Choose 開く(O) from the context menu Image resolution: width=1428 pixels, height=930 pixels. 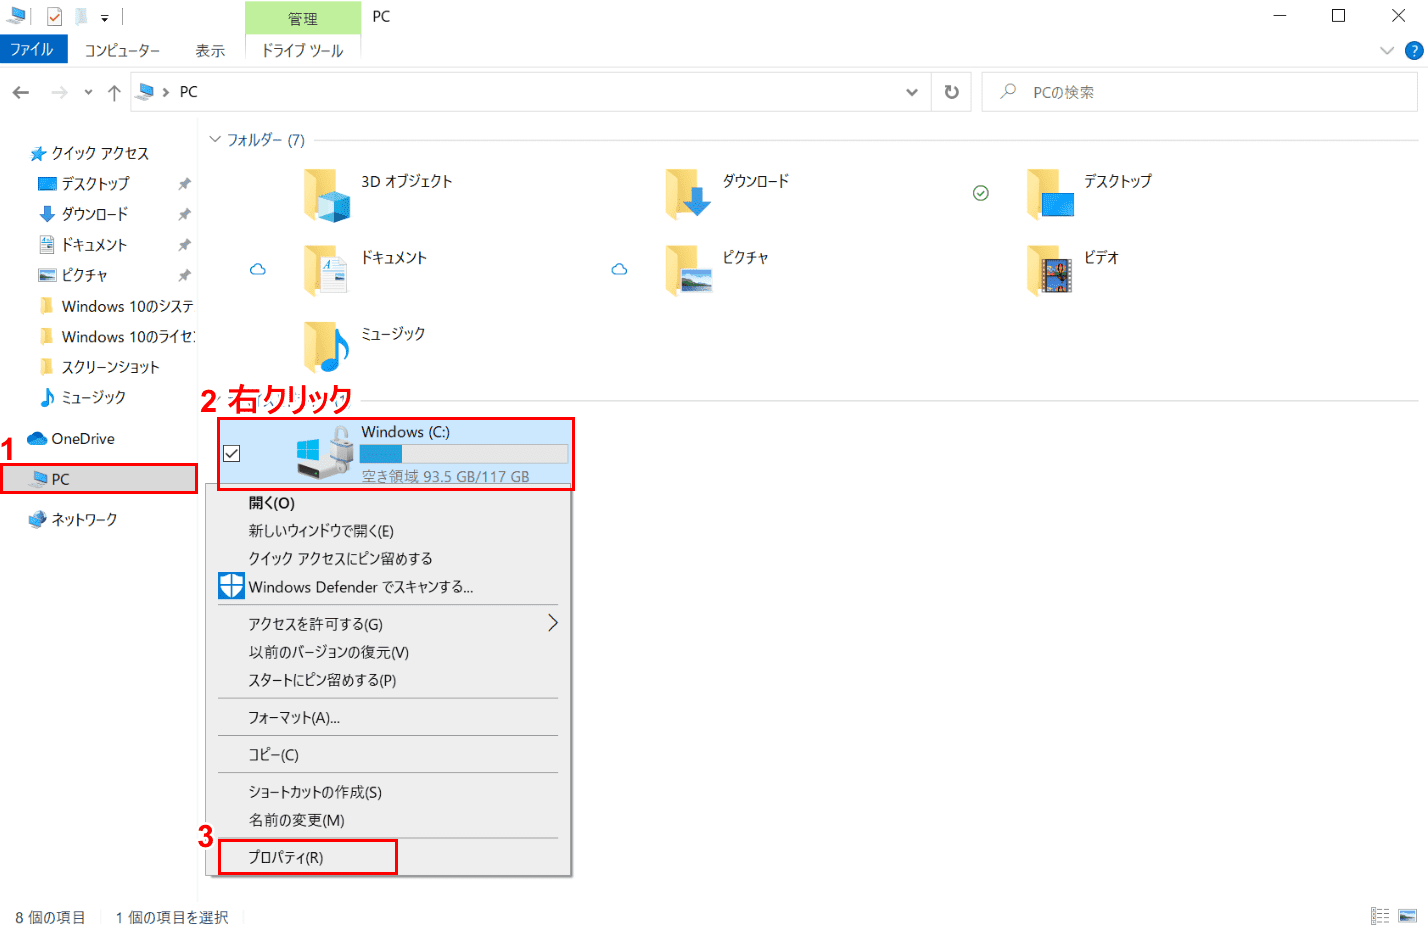389,503
